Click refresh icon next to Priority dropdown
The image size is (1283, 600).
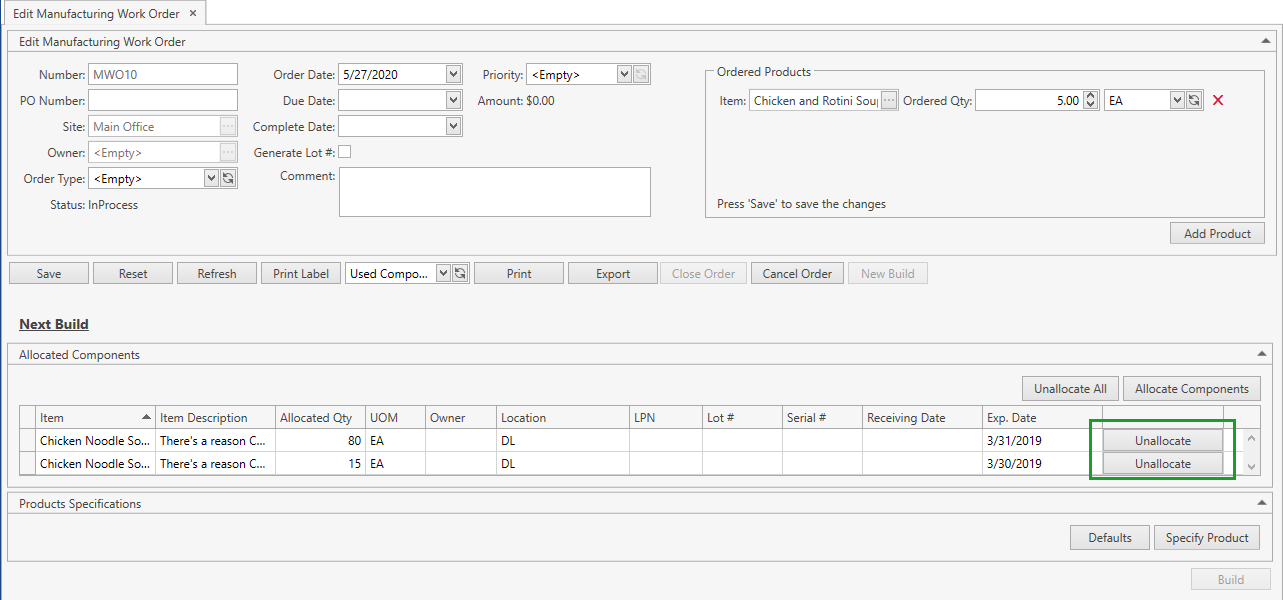click(640, 74)
